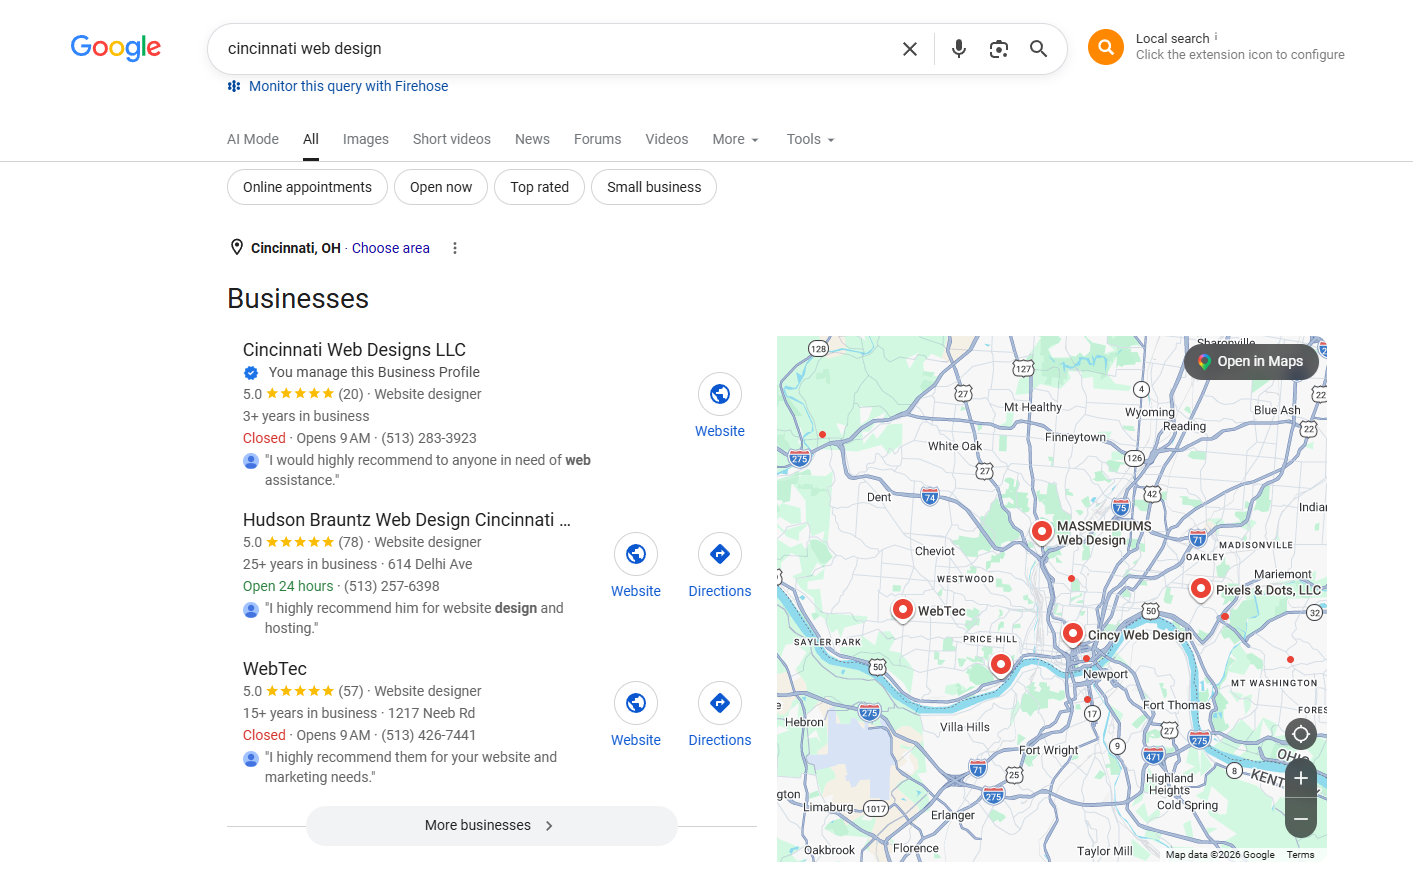Click the 1217 Neeb Rd address text
Image resolution: width=1413 pixels, height=891 pixels.
431,713
